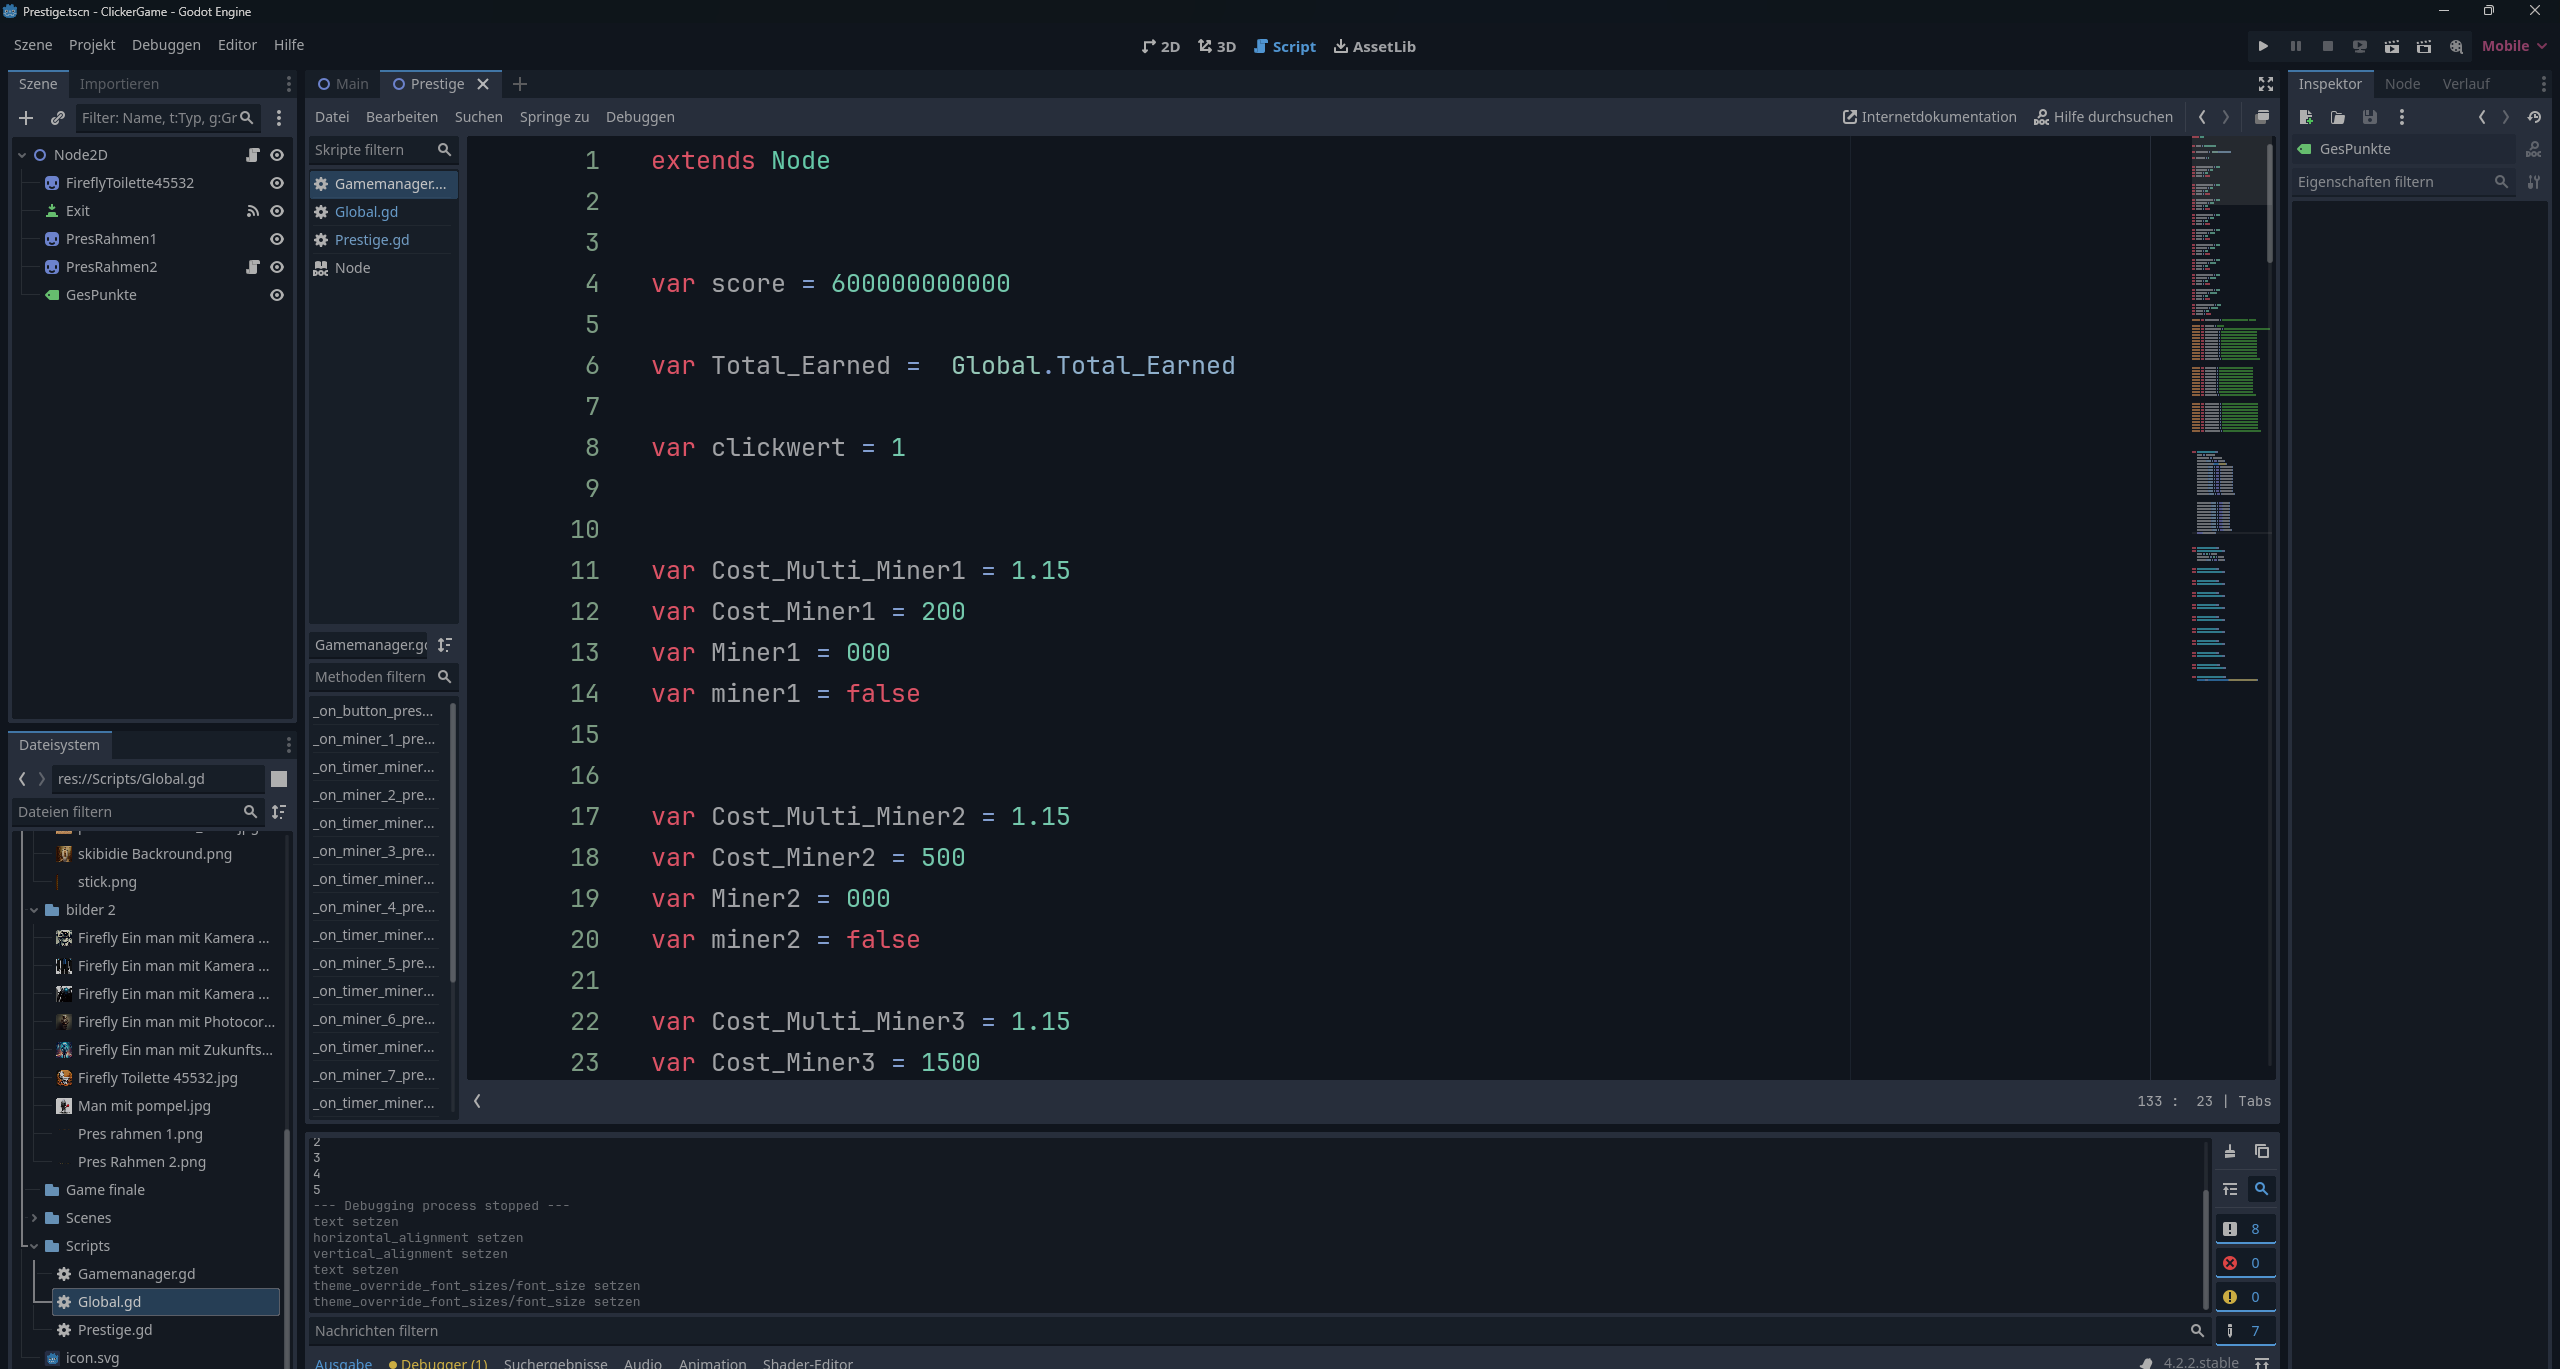Float the script editor in a separate window
Screen dimensions: 2560x1369
coord(2262,117)
